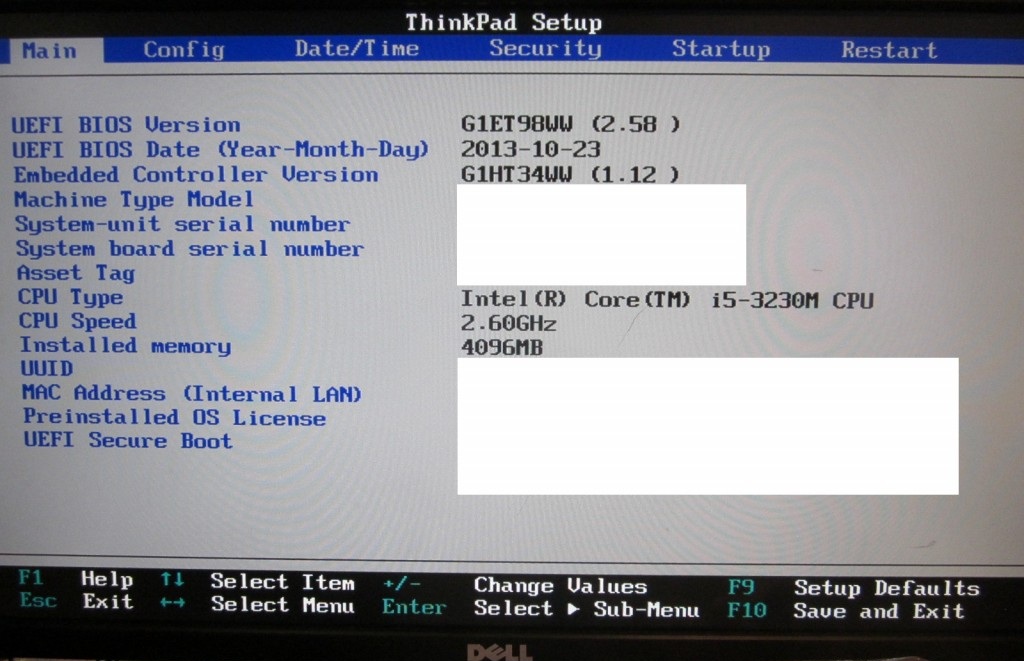Open the Date/Time tab
Viewport: 1024px width, 661px height.
(x=357, y=49)
